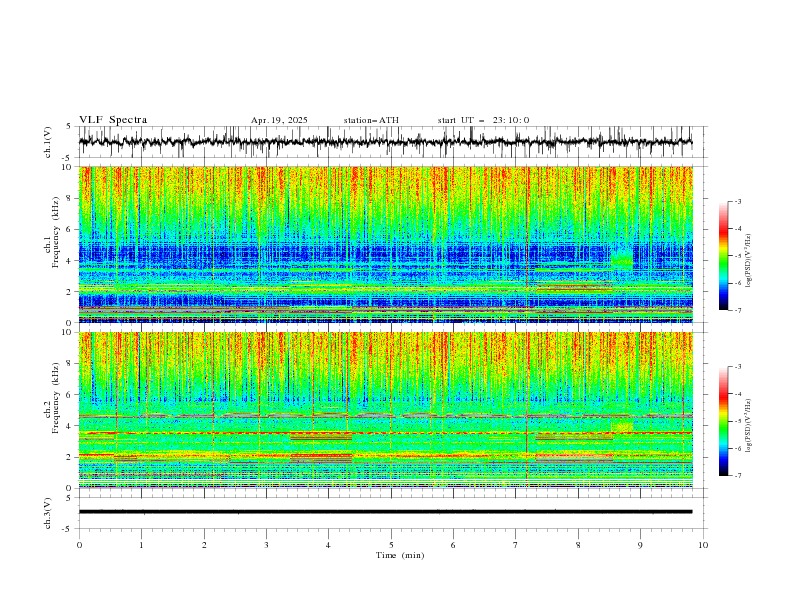Click ch.2 frequency tick label "6"

click(x=71, y=394)
